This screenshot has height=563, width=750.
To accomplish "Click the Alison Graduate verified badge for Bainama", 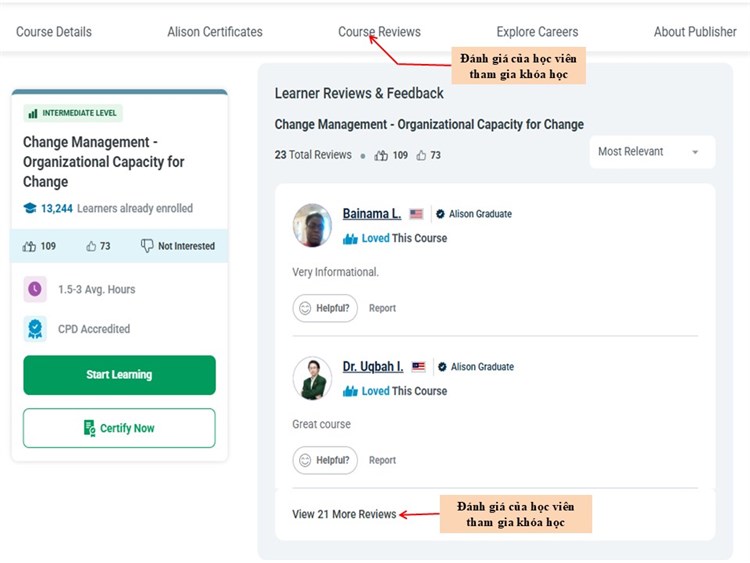I will (440, 214).
